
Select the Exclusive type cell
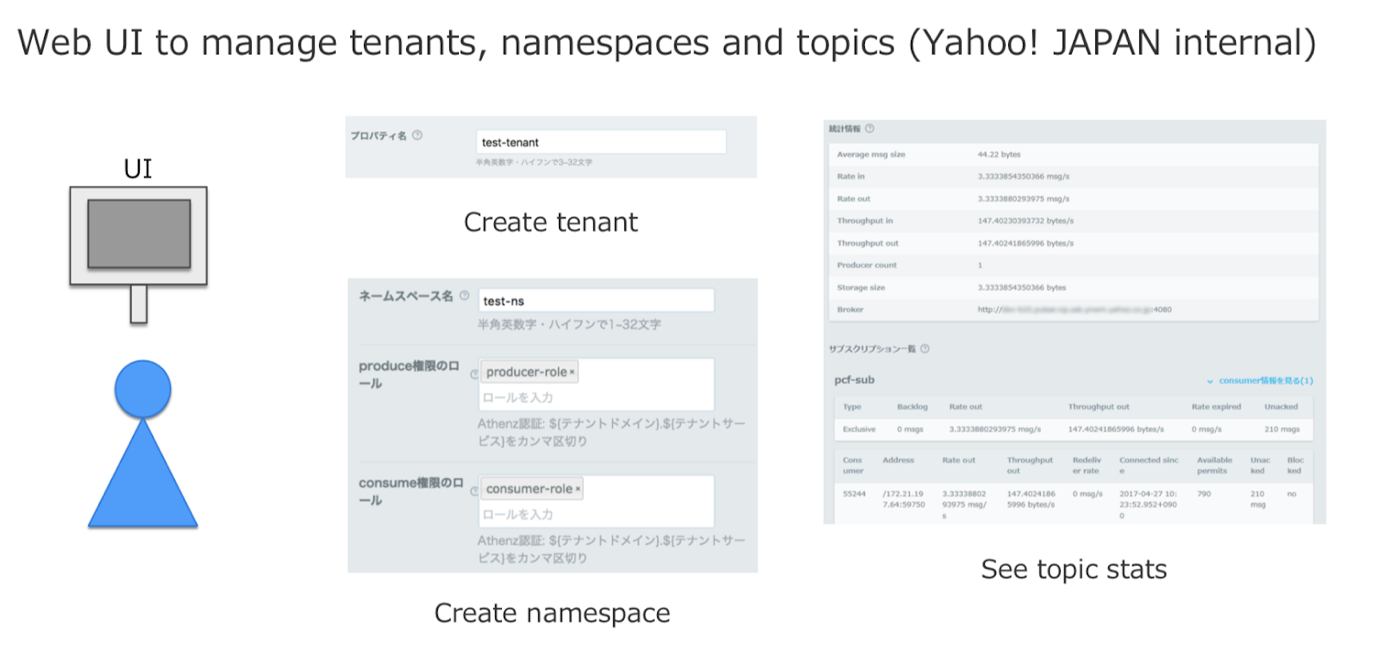[x=859, y=429]
